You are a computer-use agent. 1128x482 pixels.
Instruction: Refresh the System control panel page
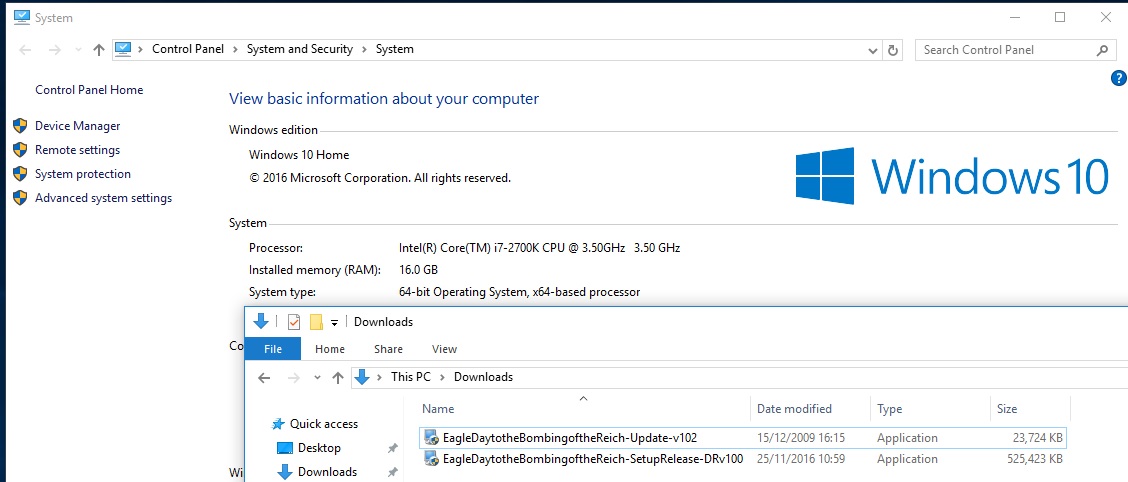(x=893, y=50)
